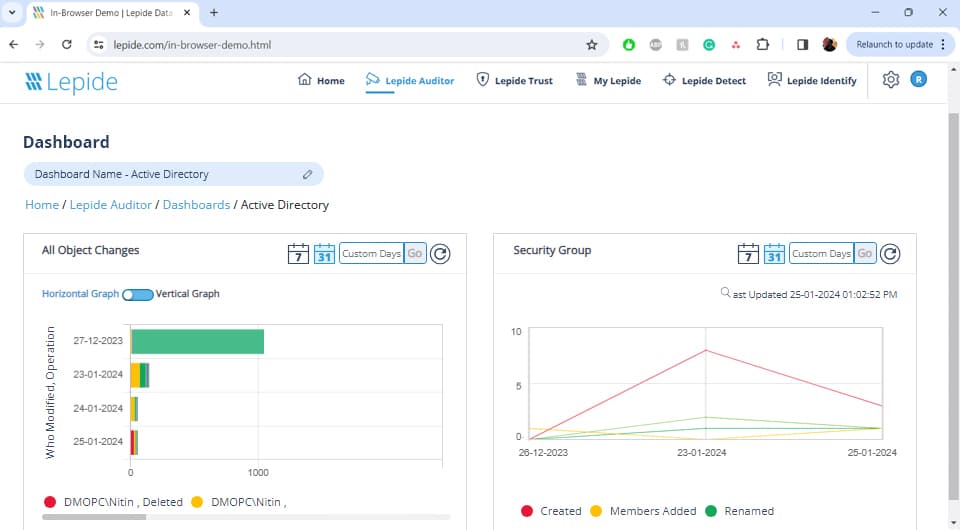Toggle Horizontal/Vertical Graph switch

click(138, 295)
